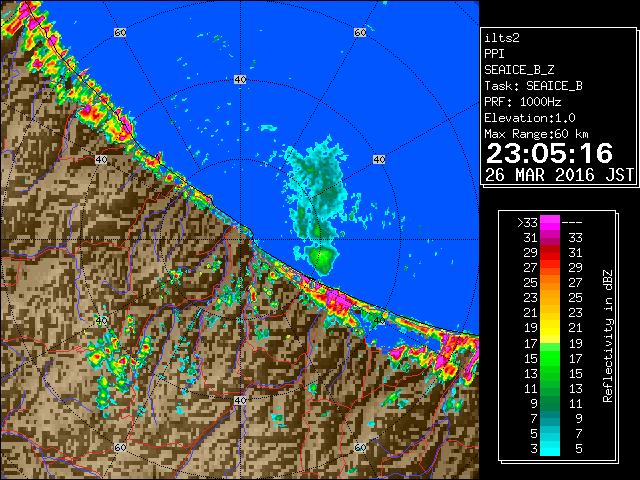Image resolution: width=640 pixels, height=480 pixels.
Task: Click the 'Reflectivity in dBZ' legend title
Action: coord(607,336)
